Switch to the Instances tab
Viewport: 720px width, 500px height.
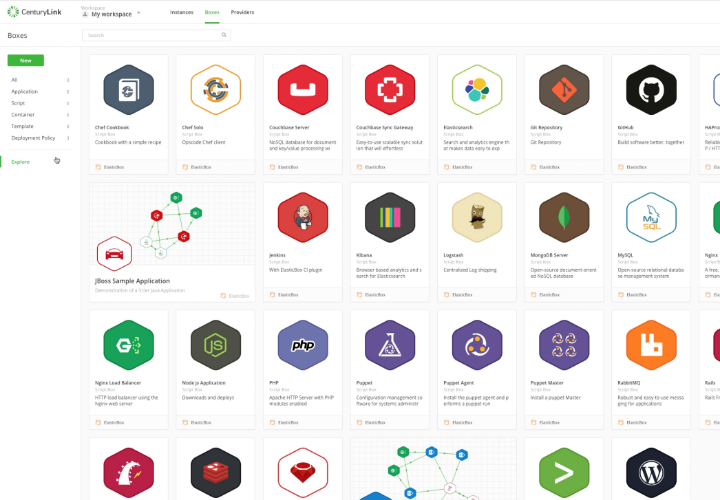(x=181, y=12)
